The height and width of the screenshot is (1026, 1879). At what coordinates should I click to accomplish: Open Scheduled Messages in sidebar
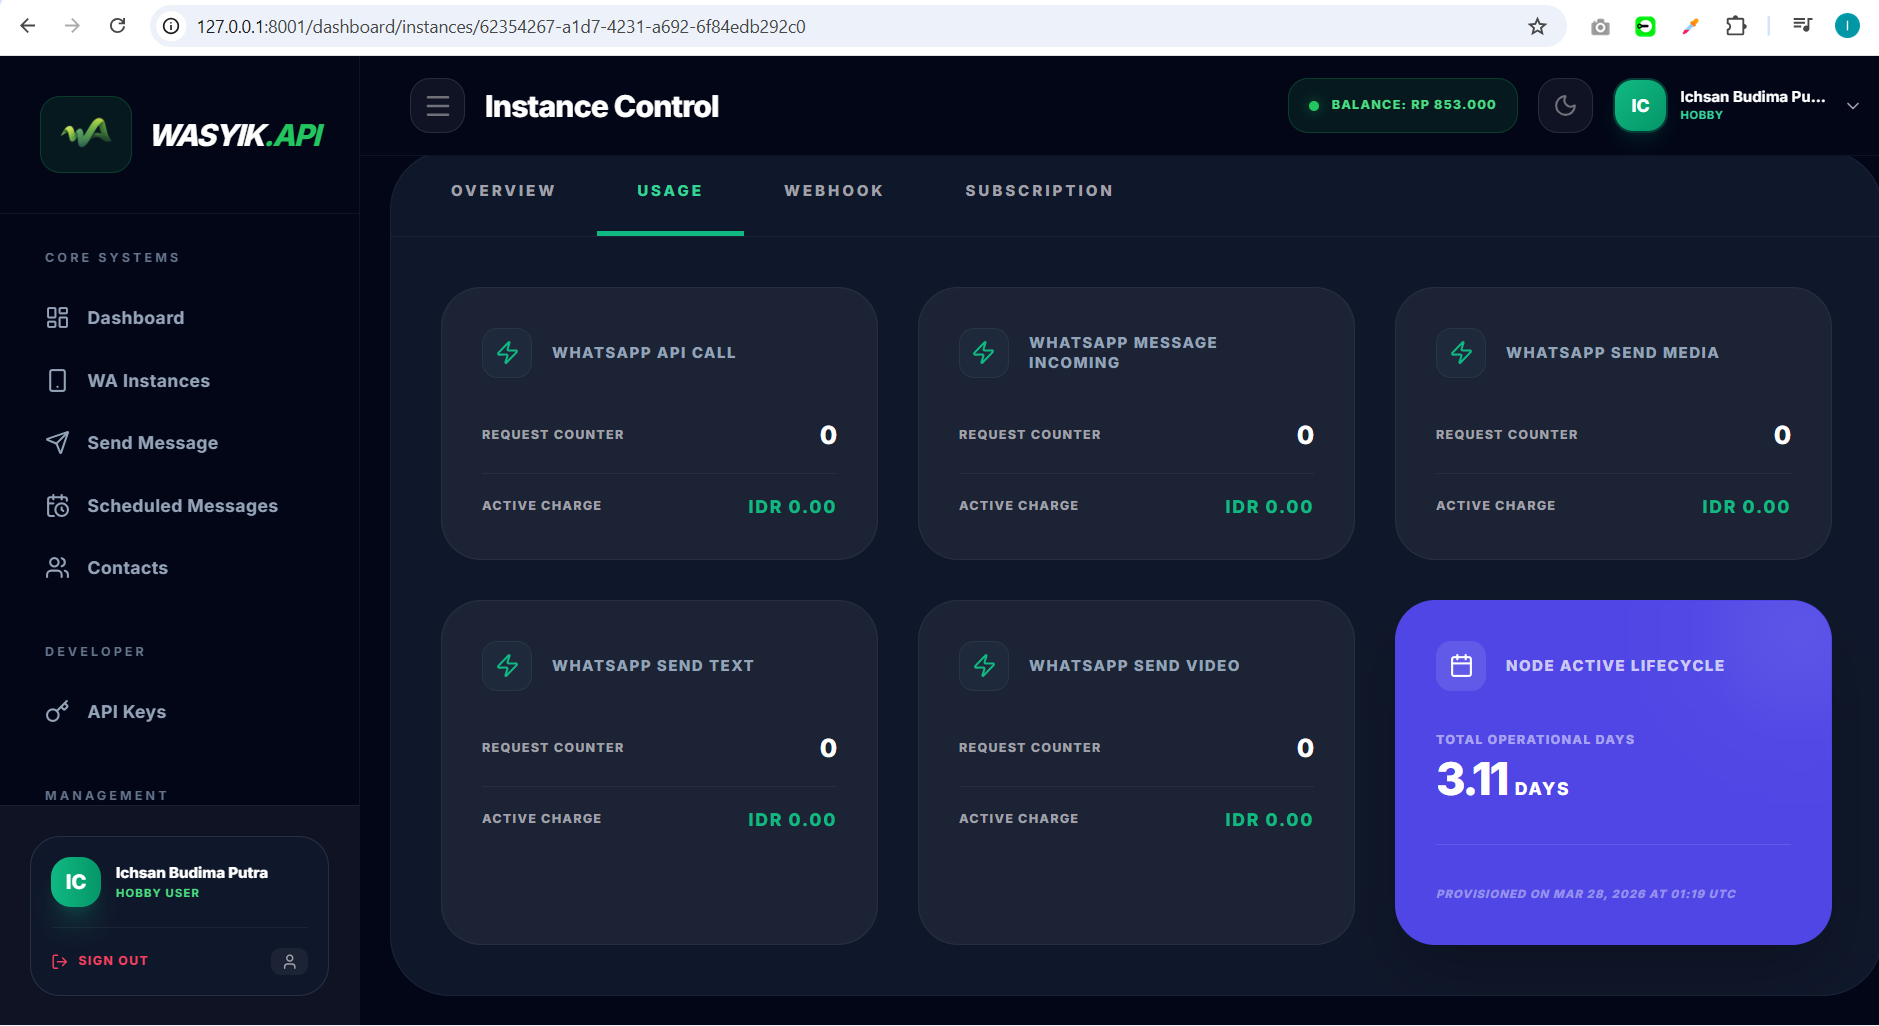182,506
